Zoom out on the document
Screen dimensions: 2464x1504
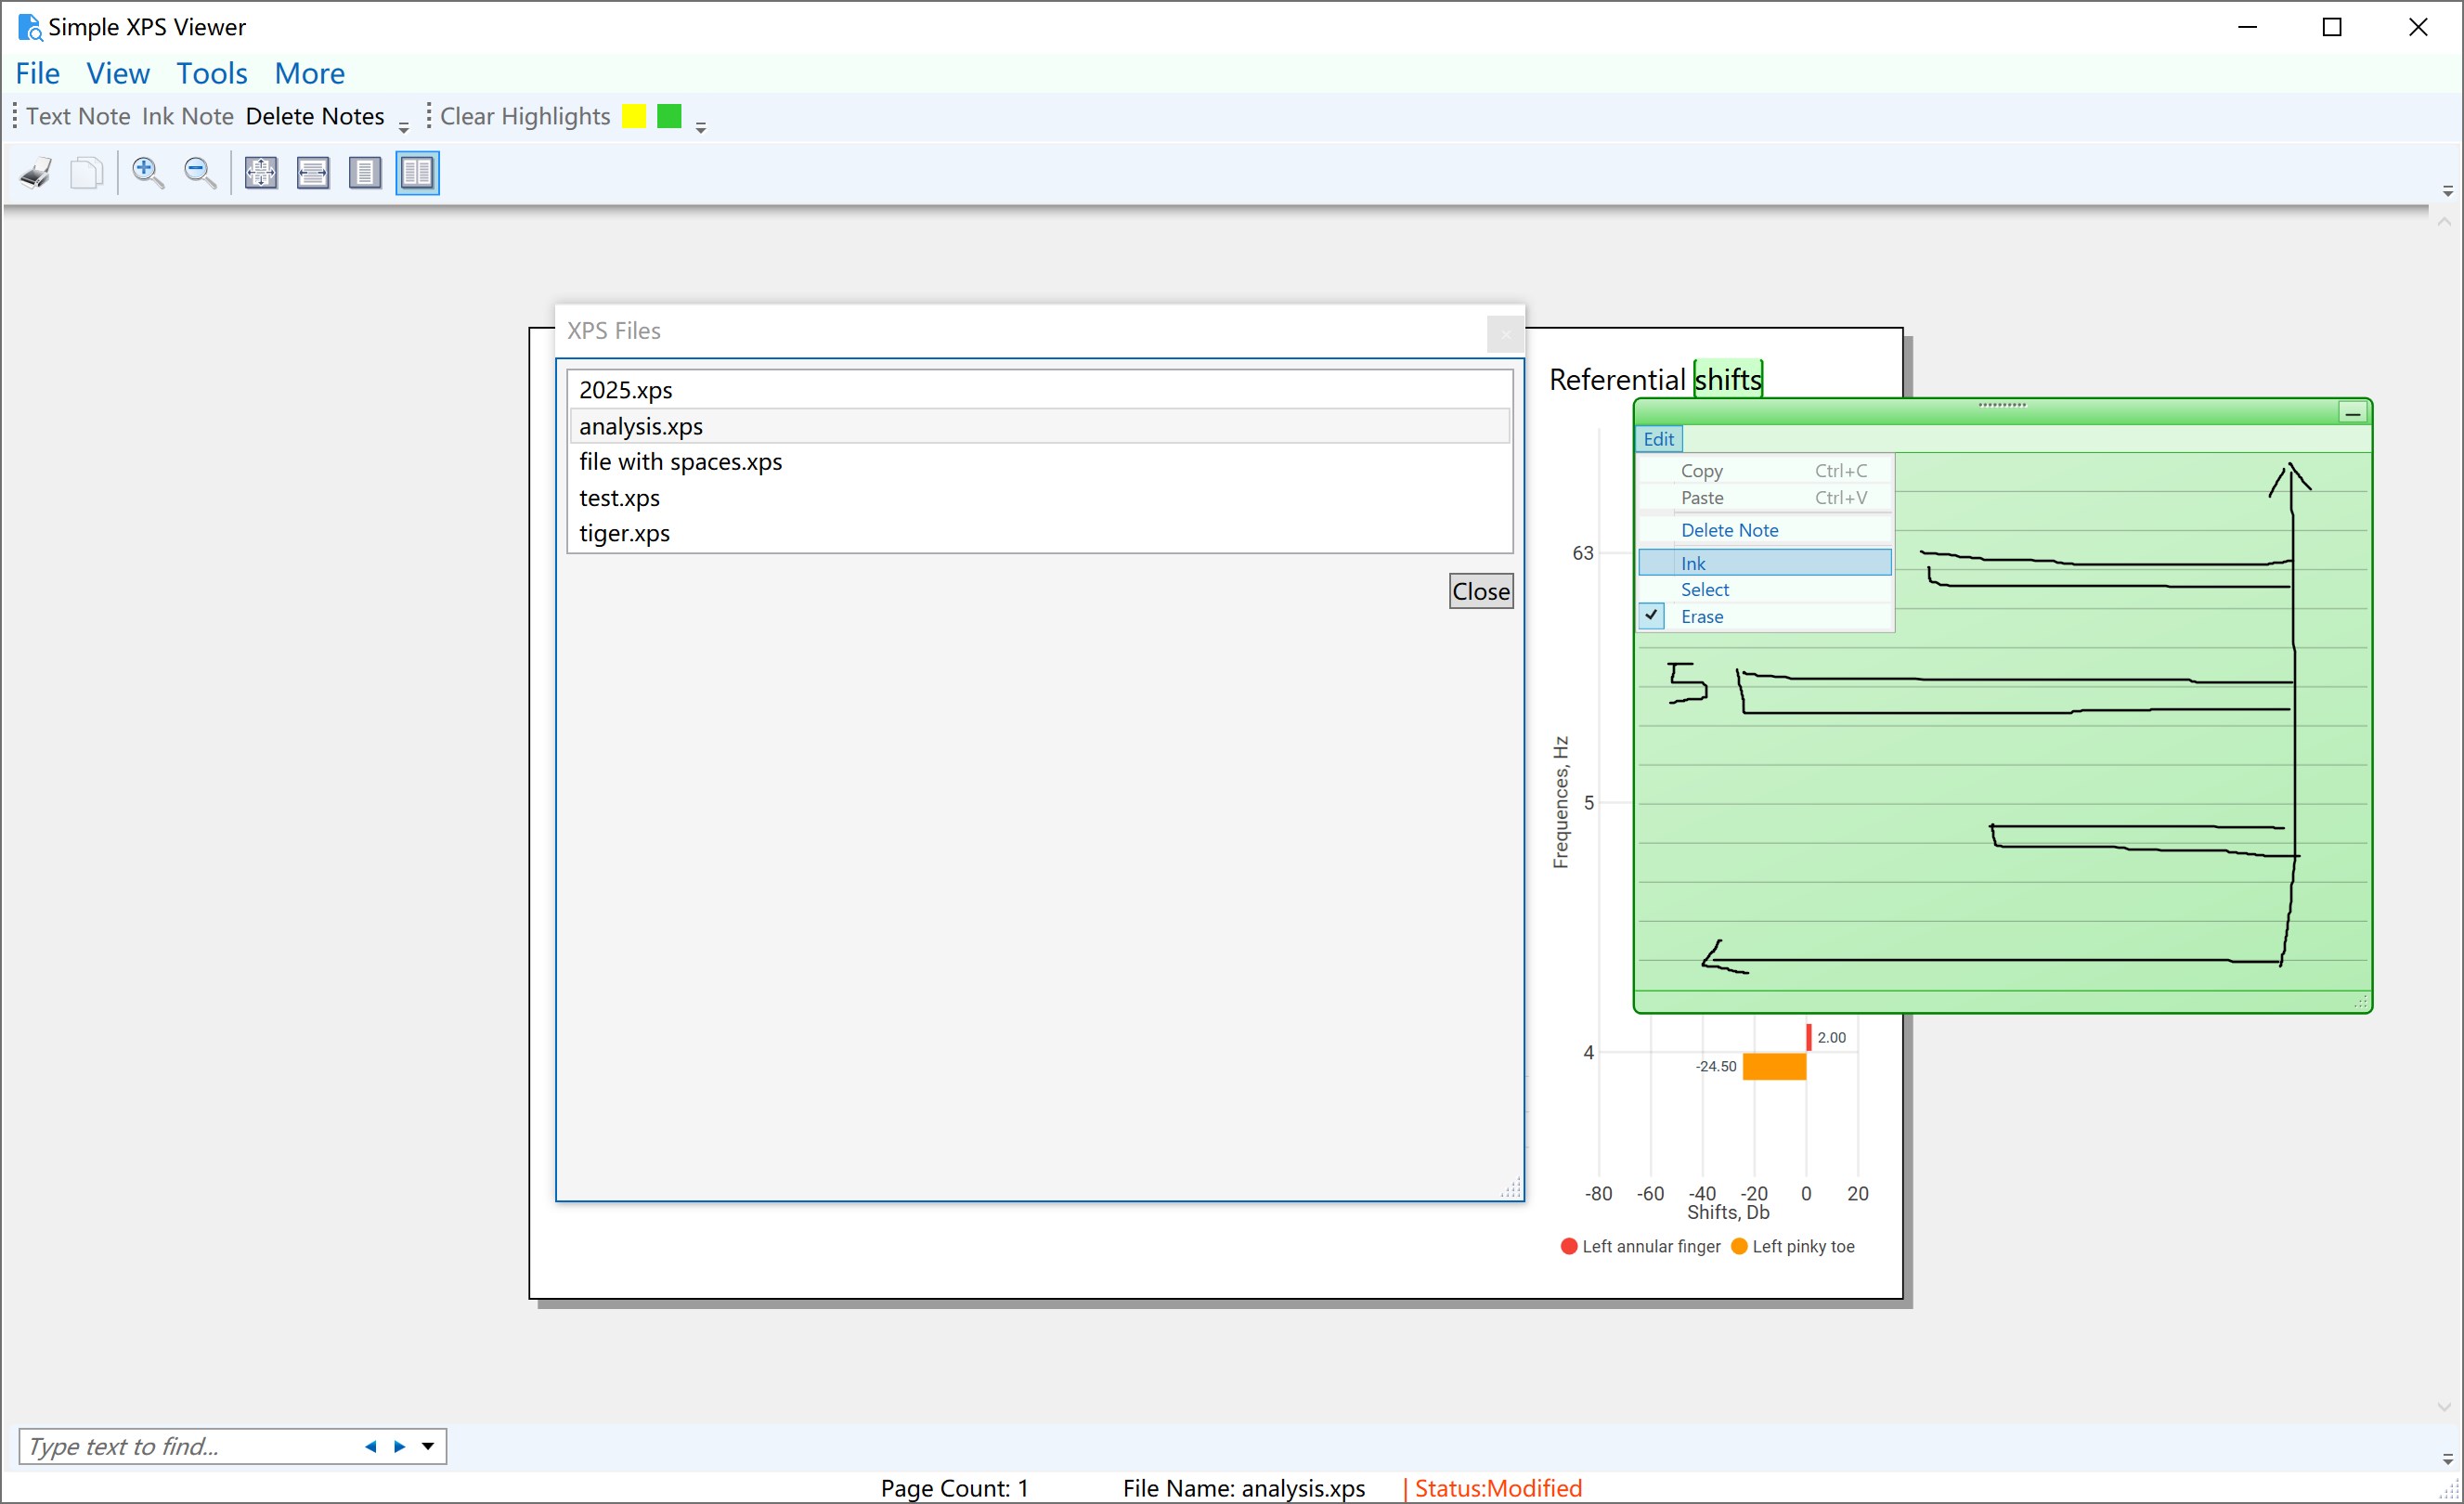pyautogui.click(x=199, y=172)
